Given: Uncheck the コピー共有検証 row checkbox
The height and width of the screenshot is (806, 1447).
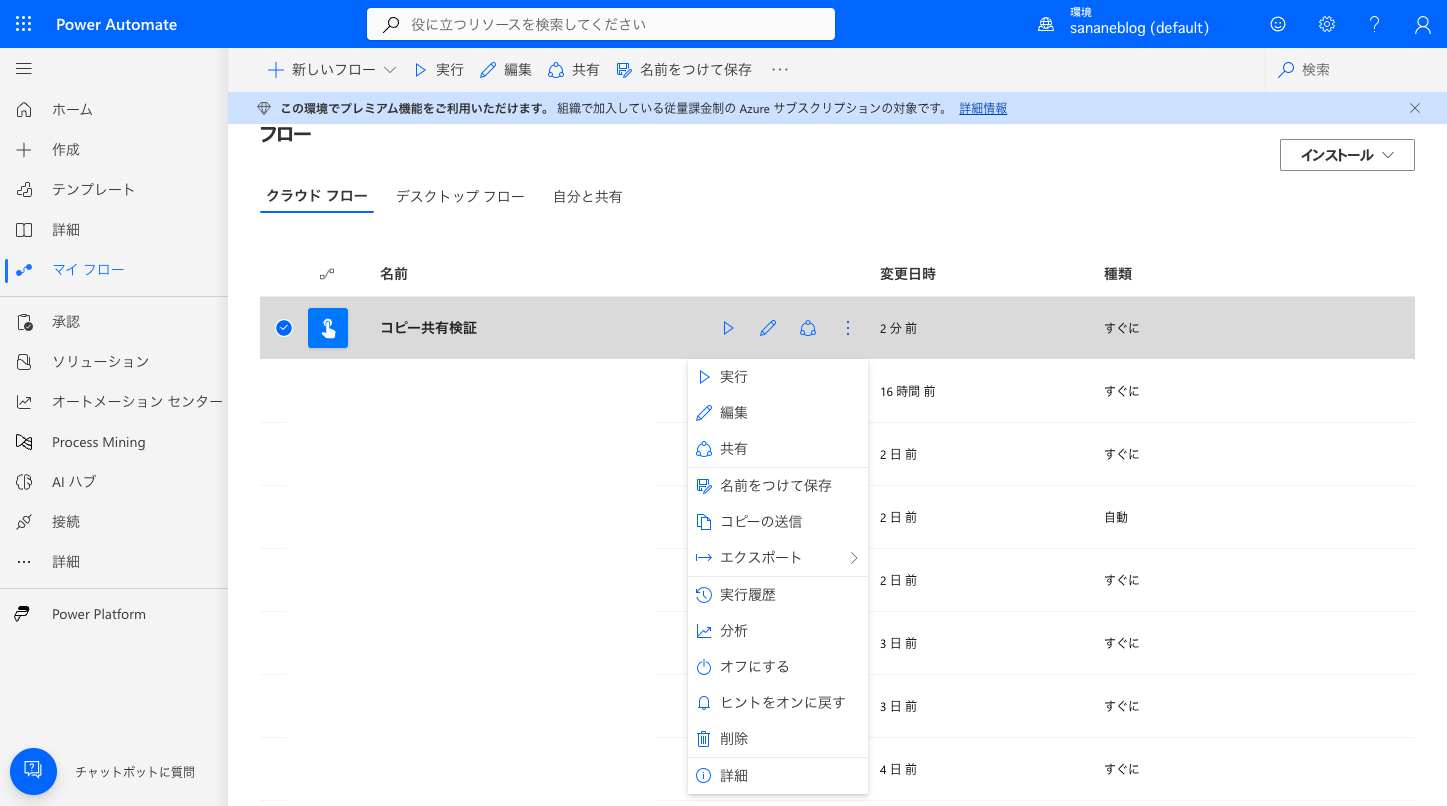Looking at the screenshot, I should coord(284,327).
